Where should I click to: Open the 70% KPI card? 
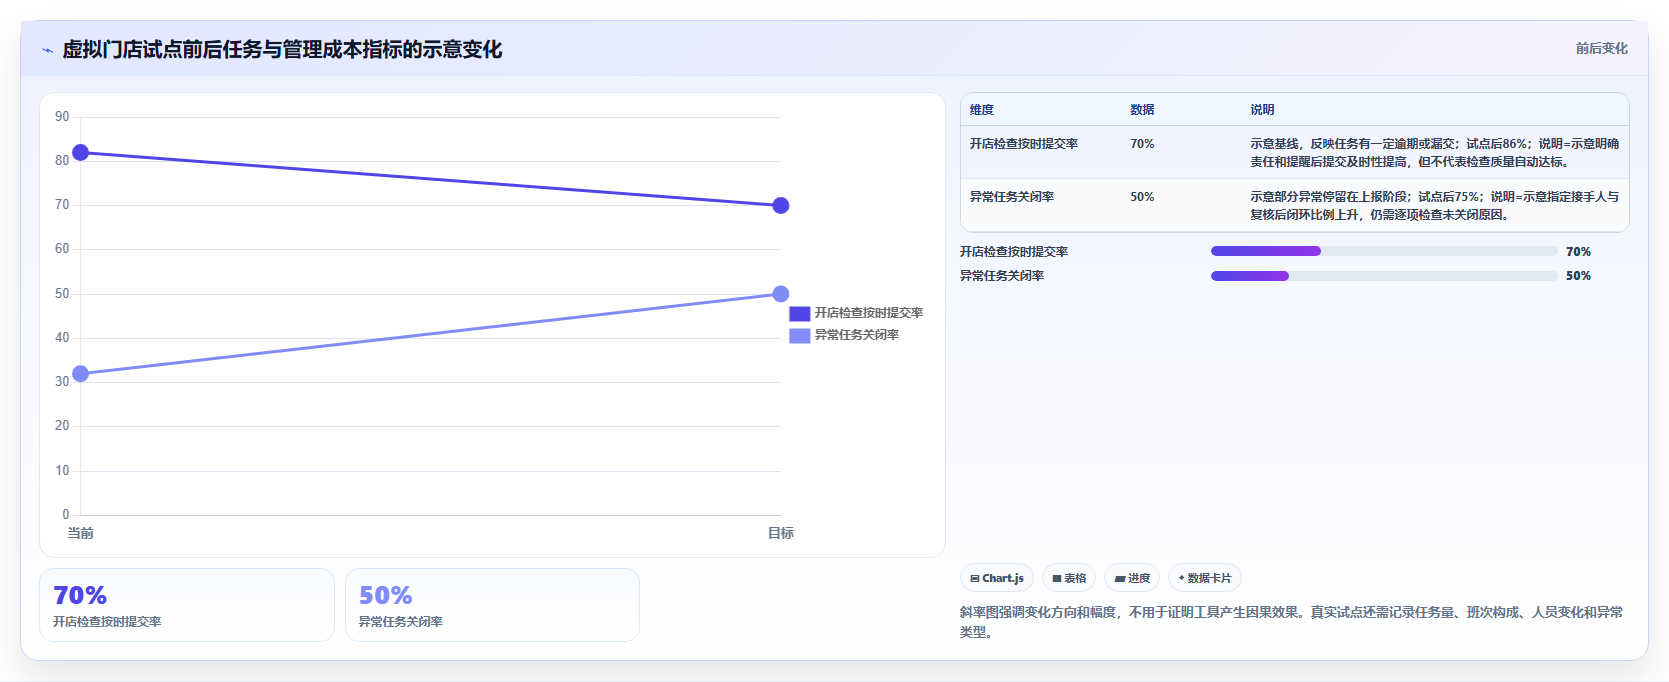point(187,605)
